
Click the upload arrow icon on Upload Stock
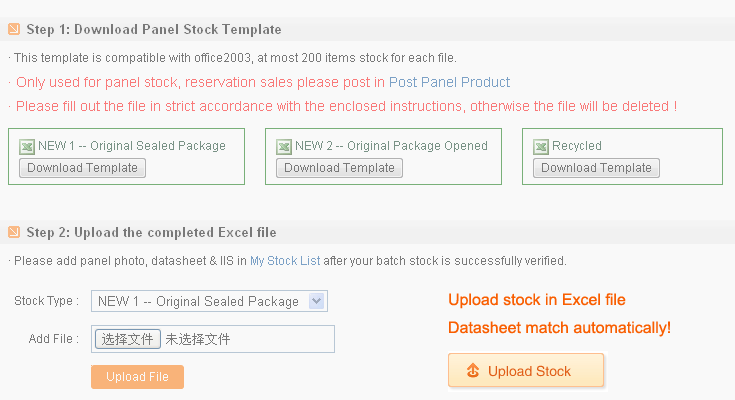(x=472, y=371)
